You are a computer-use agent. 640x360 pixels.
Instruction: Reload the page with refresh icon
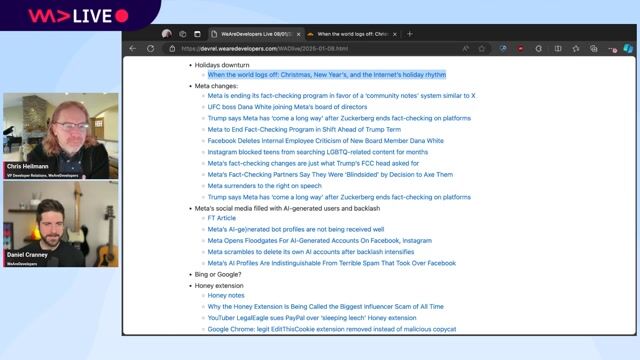(x=151, y=49)
